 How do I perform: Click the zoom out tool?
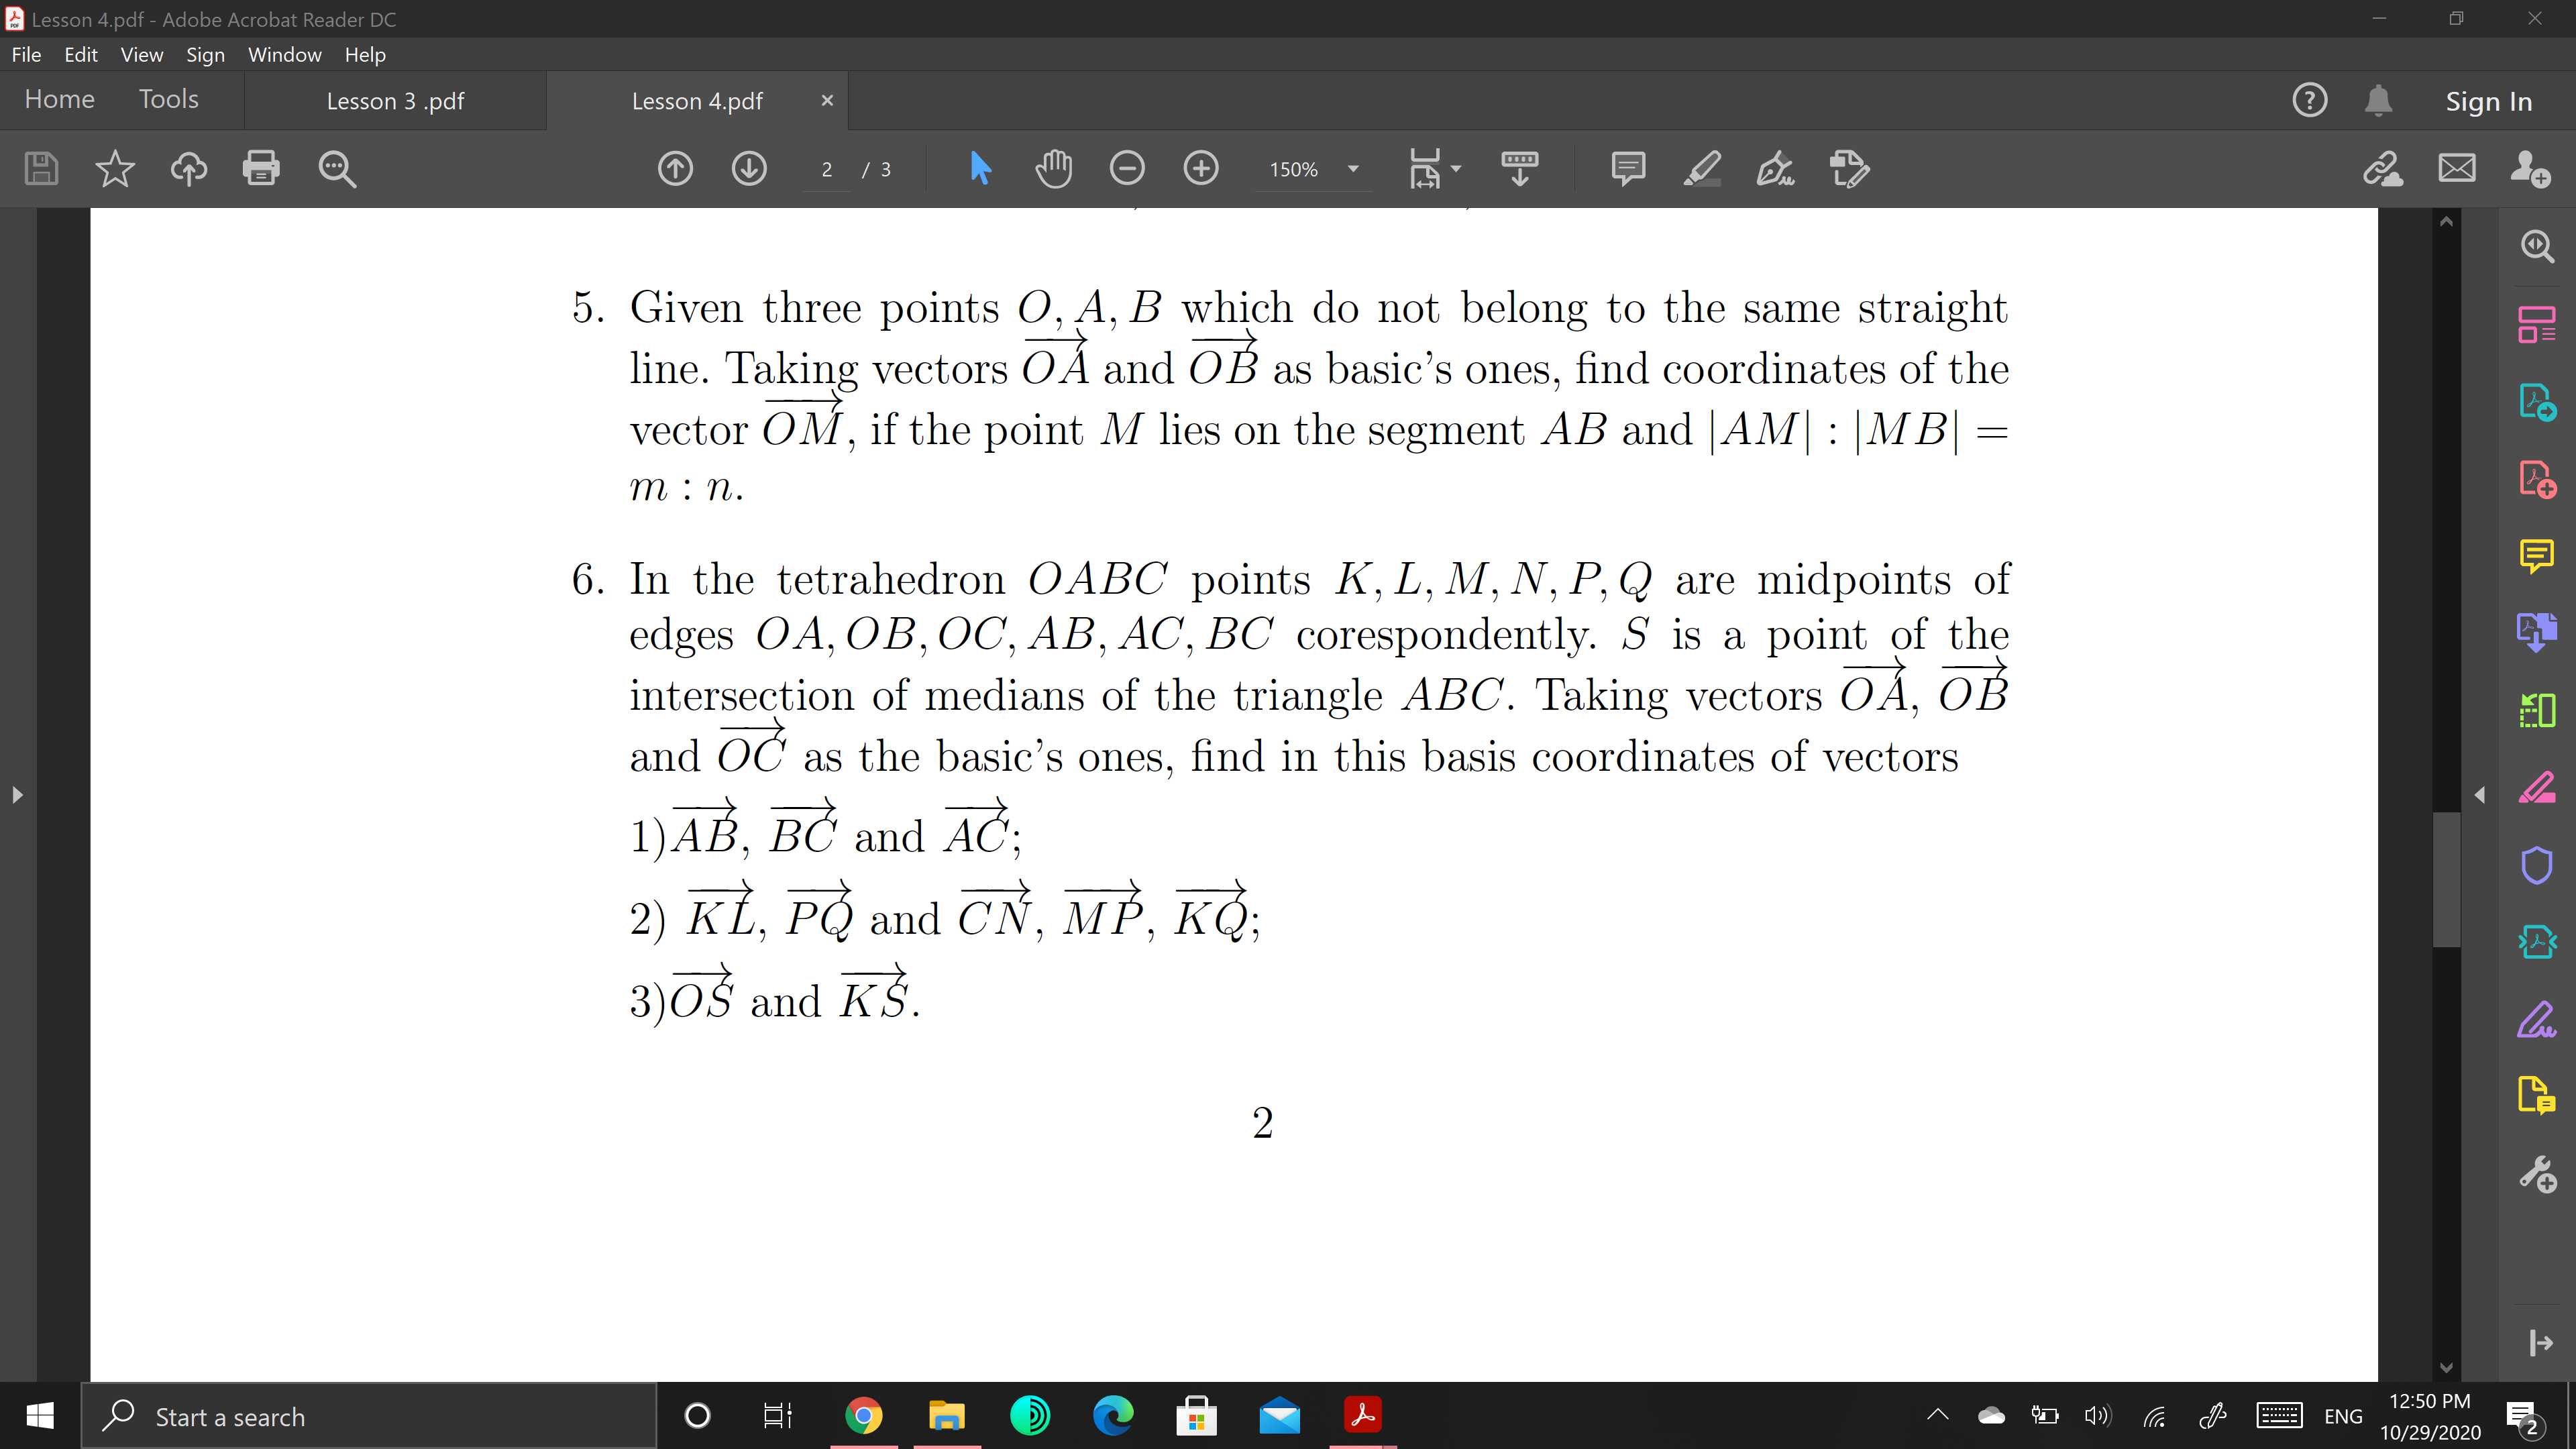[1129, 168]
